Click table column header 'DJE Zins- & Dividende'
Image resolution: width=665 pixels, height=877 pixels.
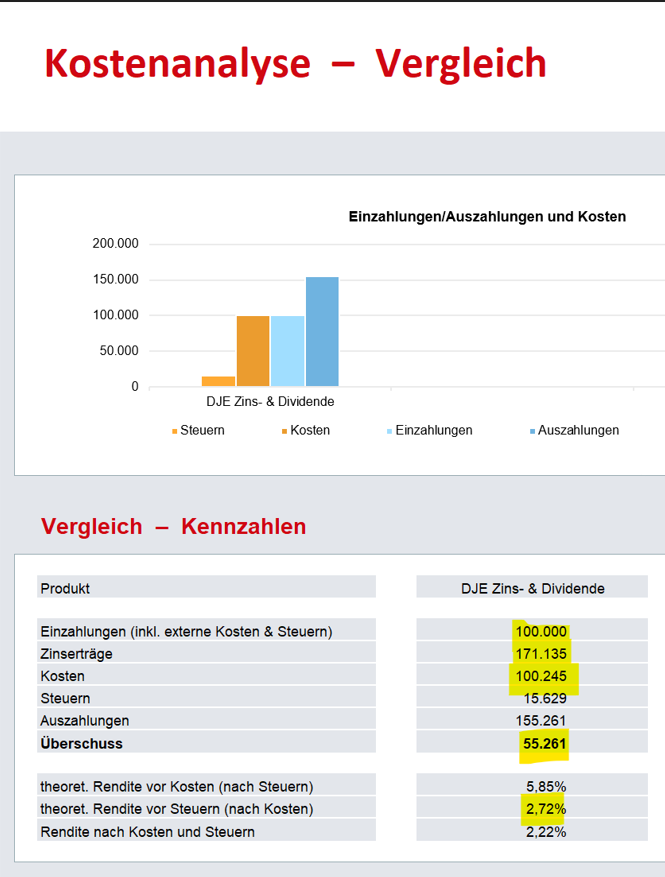[532, 588]
